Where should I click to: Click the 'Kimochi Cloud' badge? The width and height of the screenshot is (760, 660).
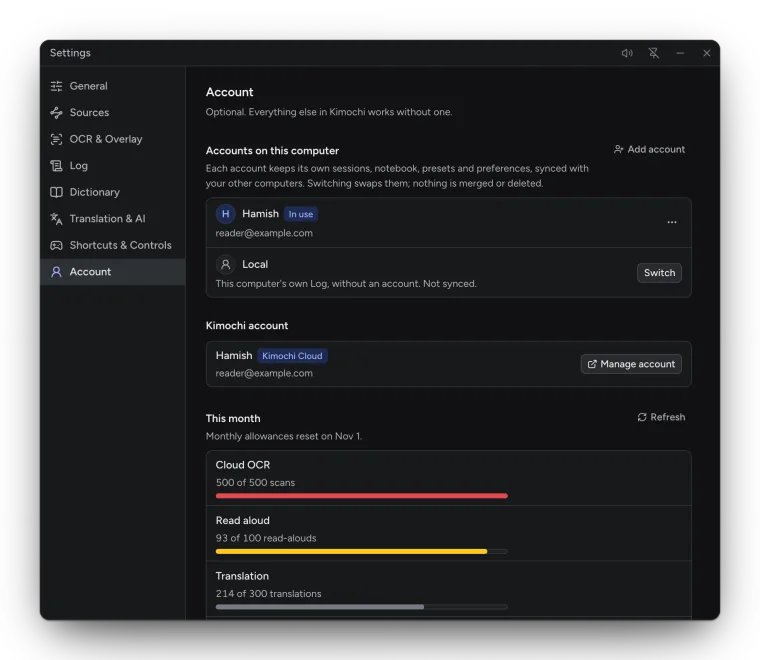click(292, 356)
